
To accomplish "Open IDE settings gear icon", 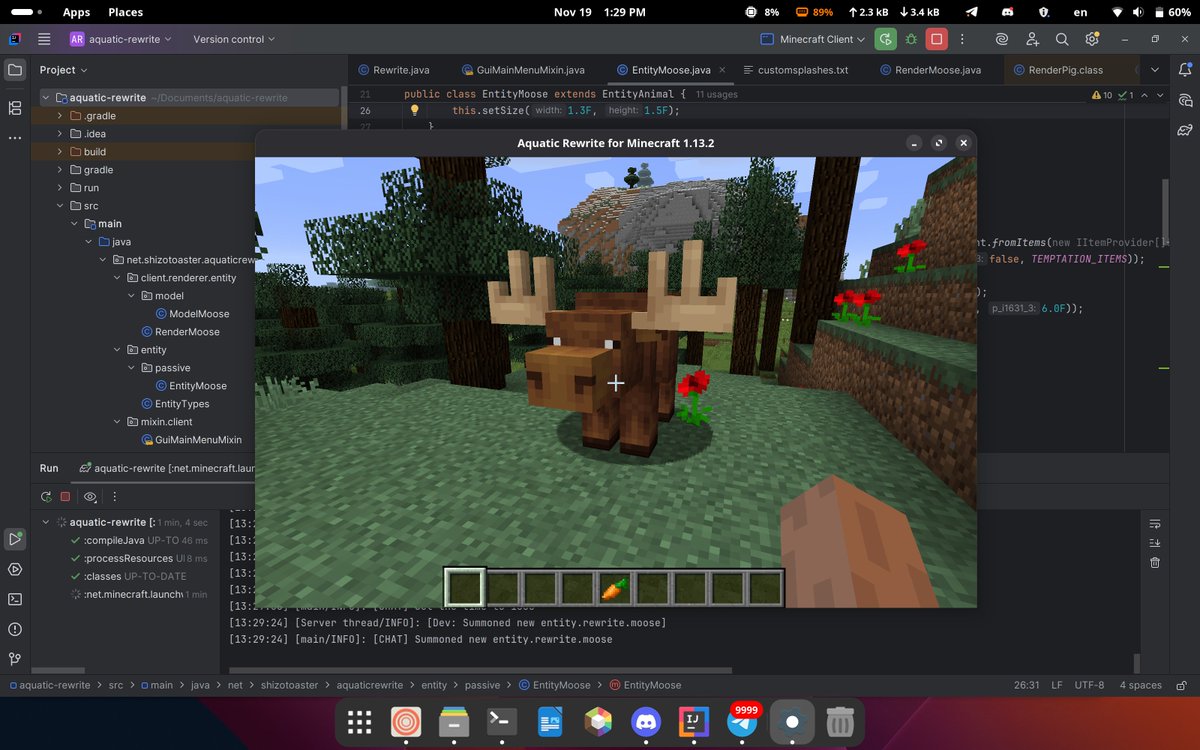I will pyautogui.click(x=1092, y=39).
